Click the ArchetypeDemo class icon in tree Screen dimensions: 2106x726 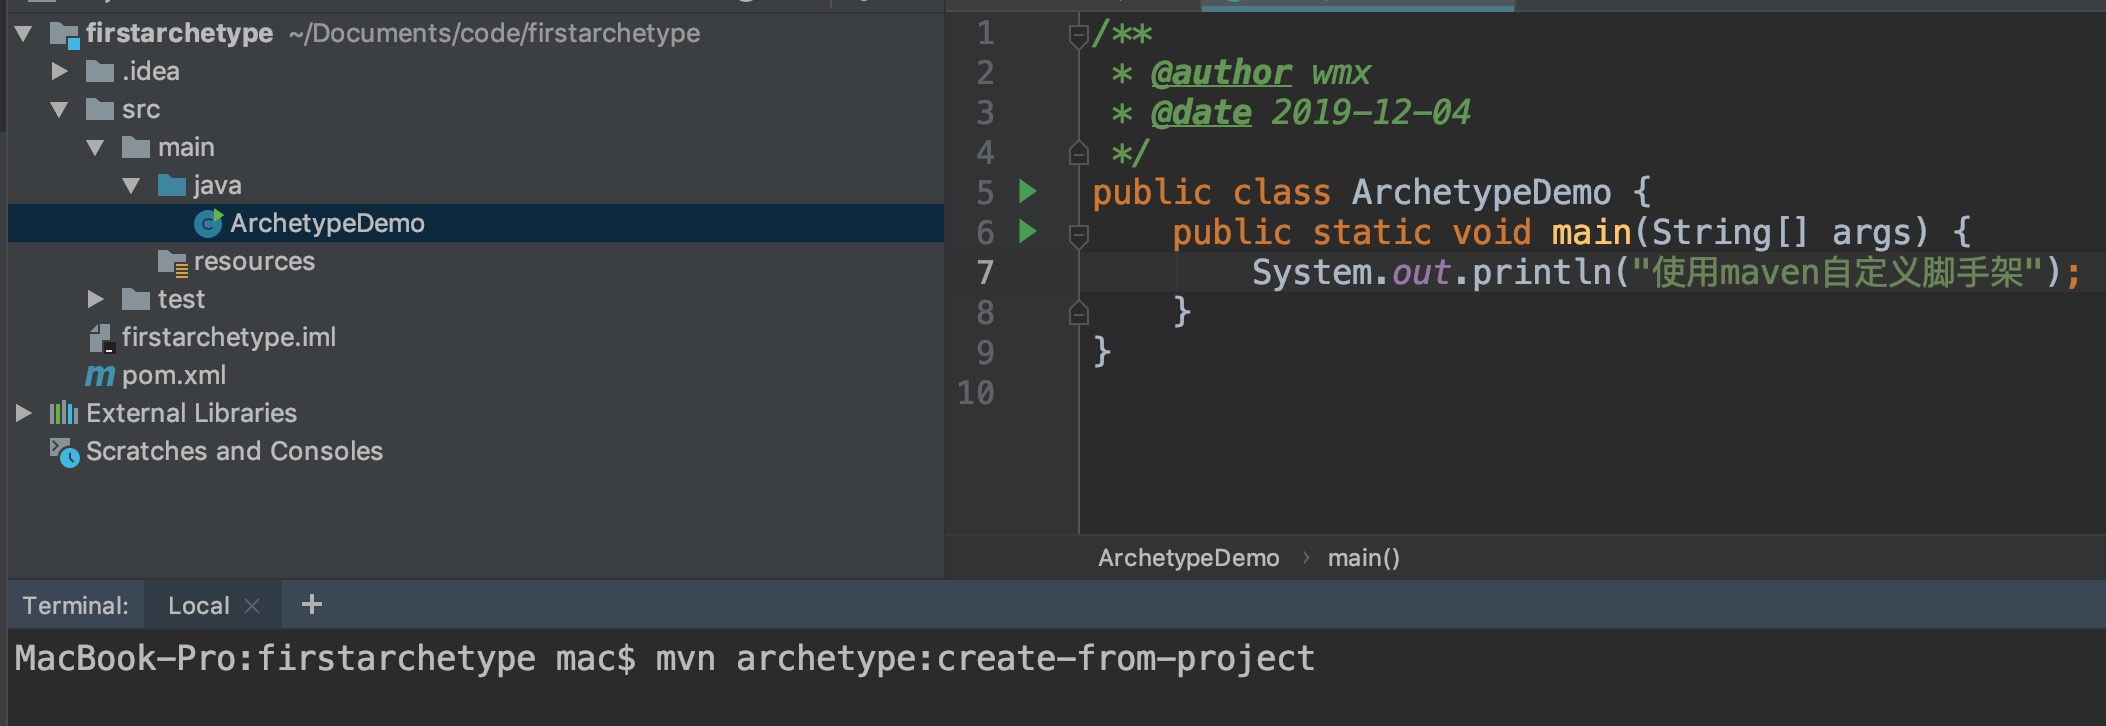[208, 224]
